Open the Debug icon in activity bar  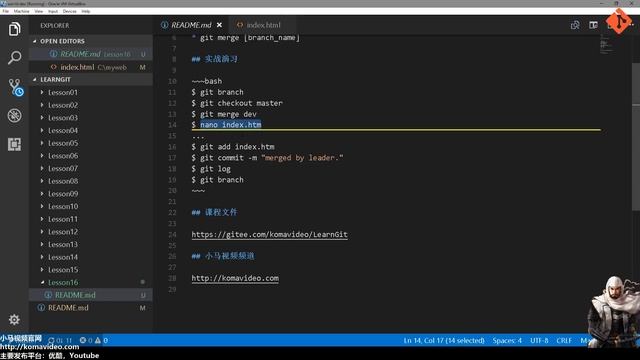click(x=14, y=116)
